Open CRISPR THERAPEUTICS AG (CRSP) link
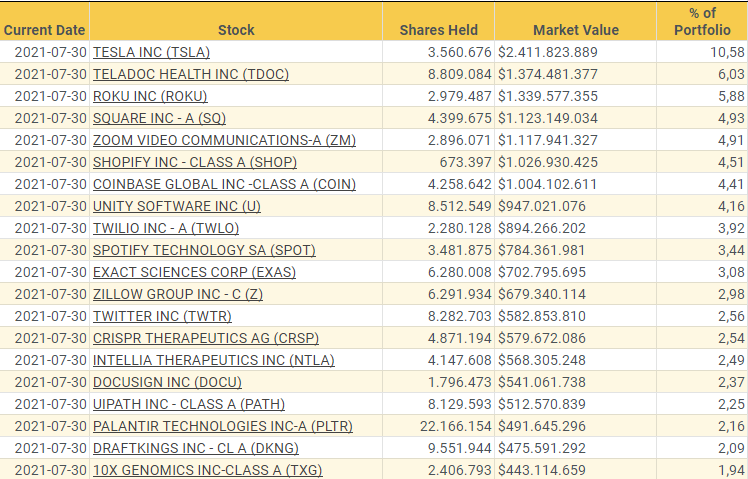748x479 pixels. 206,337
